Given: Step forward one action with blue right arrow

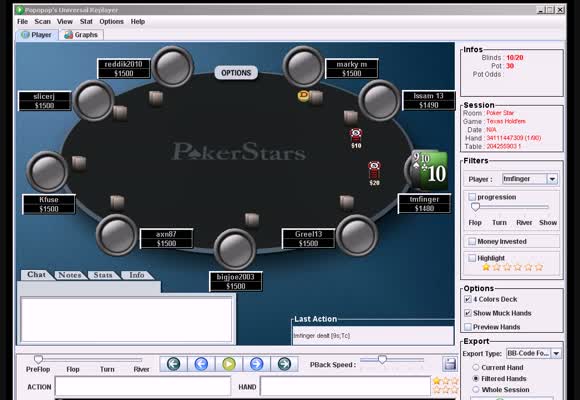Looking at the screenshot, I should (257, 364).
